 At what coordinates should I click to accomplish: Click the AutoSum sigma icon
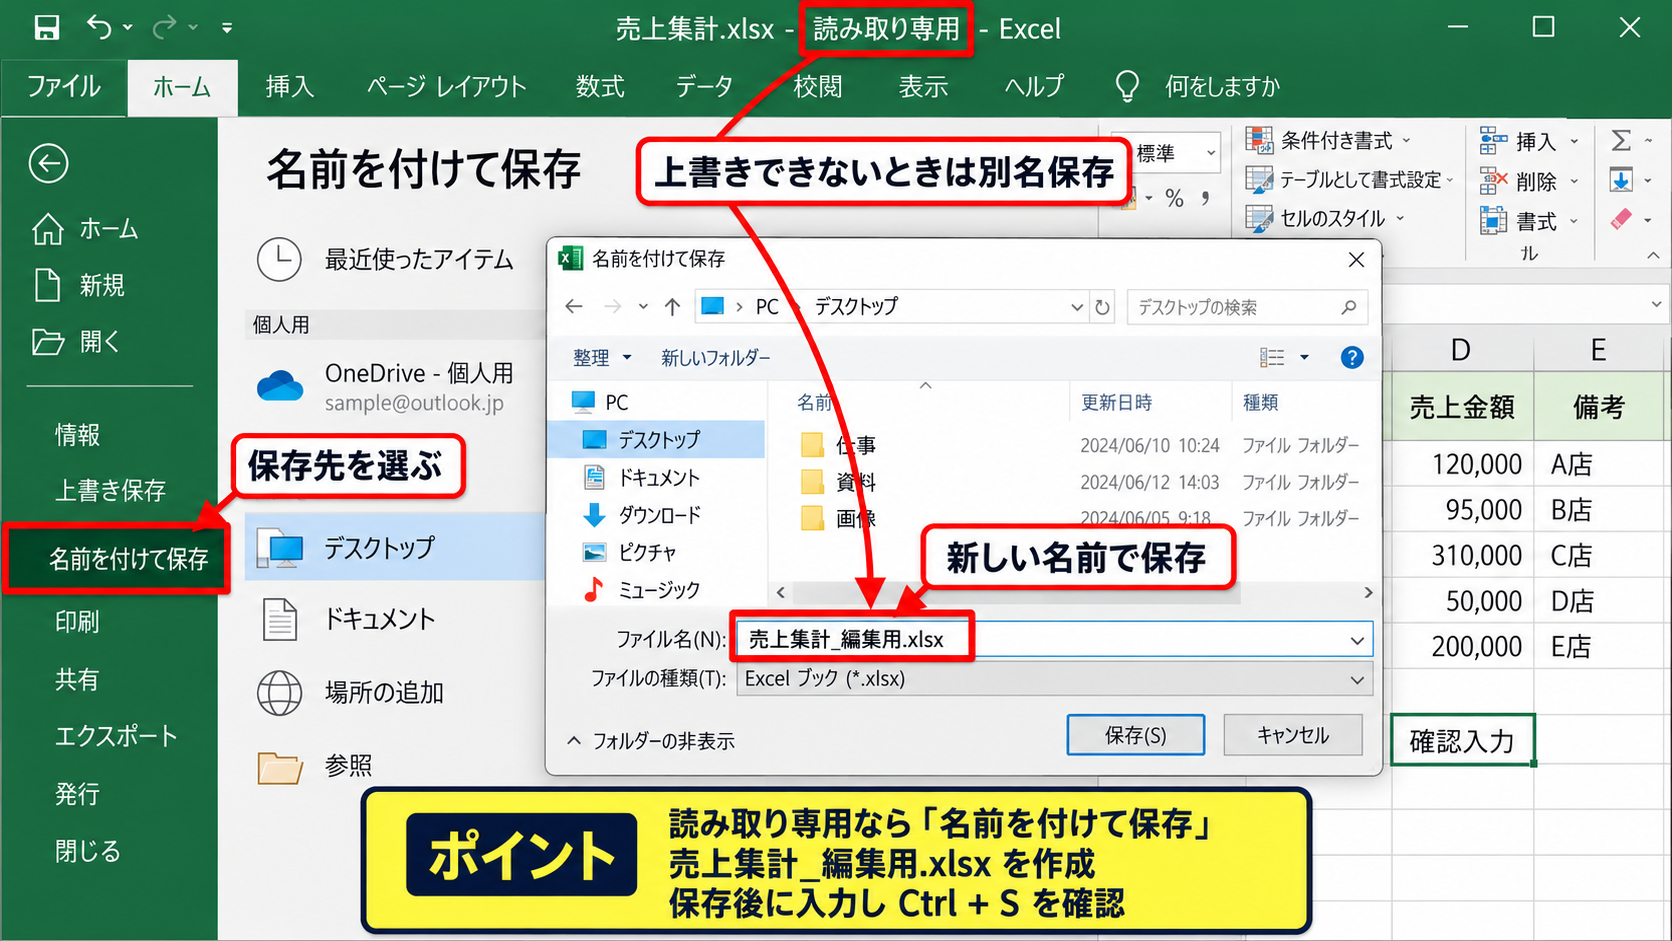1621,141
